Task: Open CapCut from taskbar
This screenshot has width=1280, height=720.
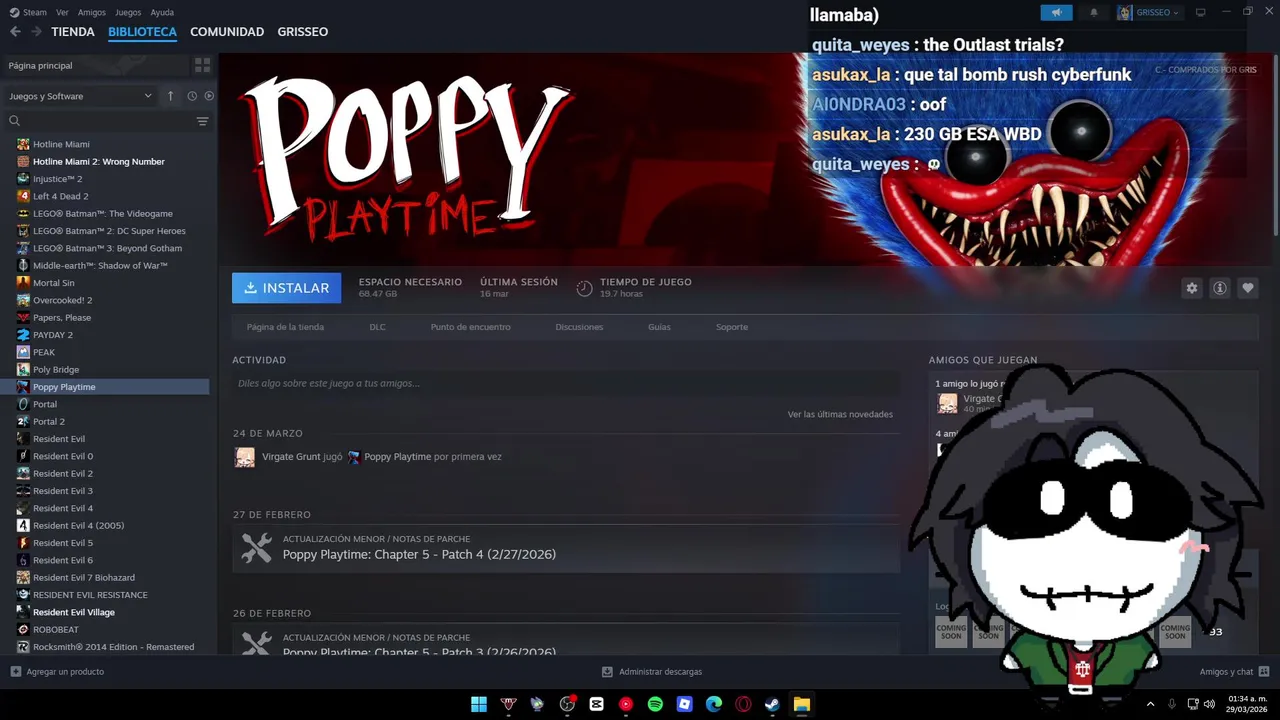Action: pos(597,704)
